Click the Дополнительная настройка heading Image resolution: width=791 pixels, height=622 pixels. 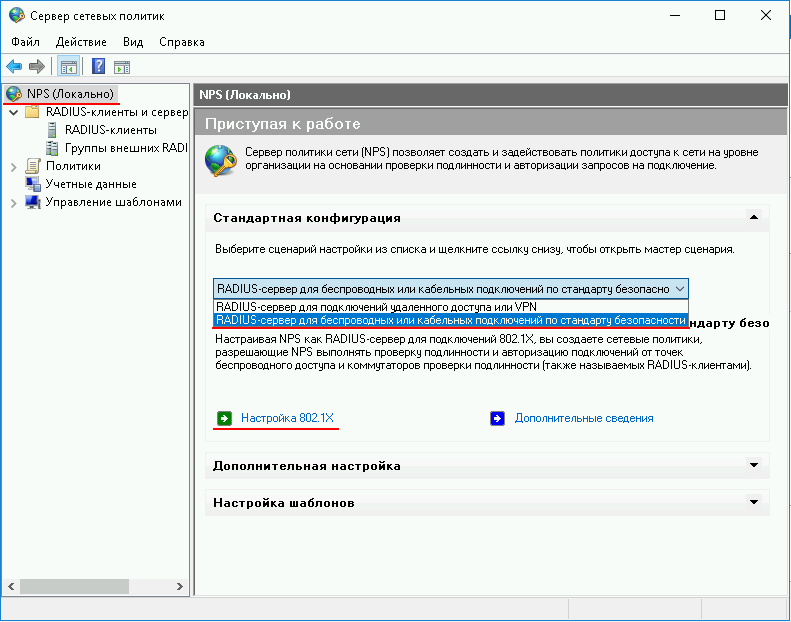pos(307,466)
